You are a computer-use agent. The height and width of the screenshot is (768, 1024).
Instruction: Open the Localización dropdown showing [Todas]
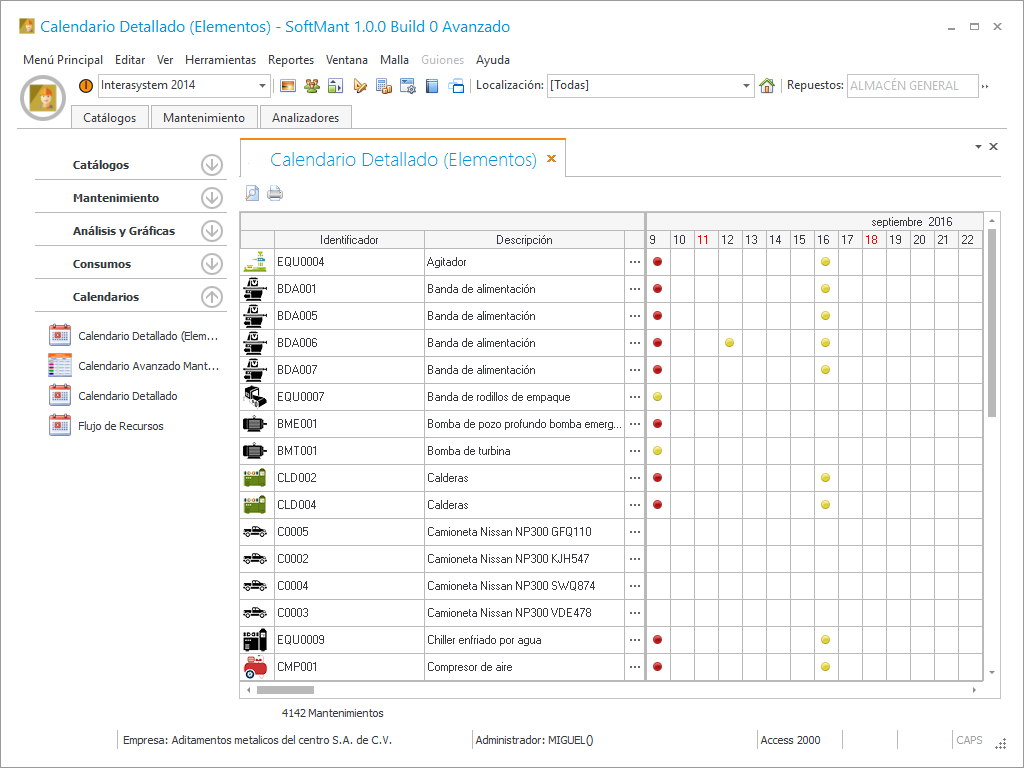tap(746, 86)
